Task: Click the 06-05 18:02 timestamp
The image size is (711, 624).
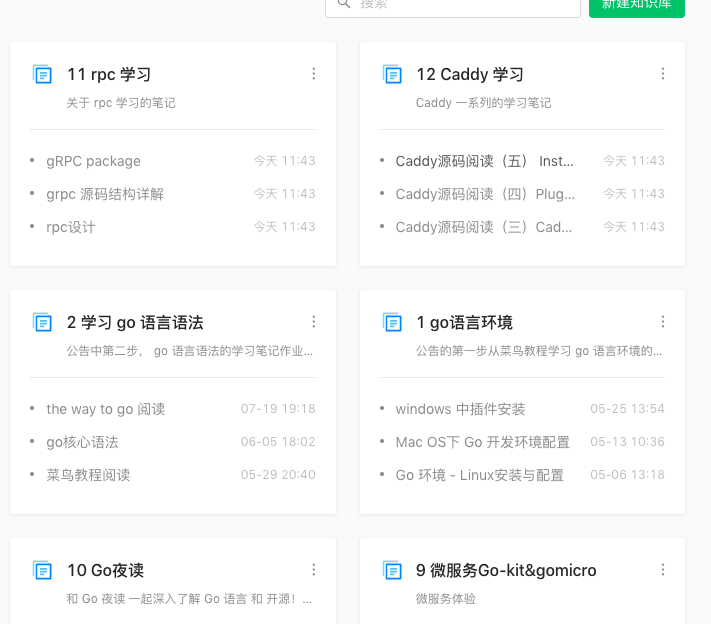Action: [x=278, y=442]
